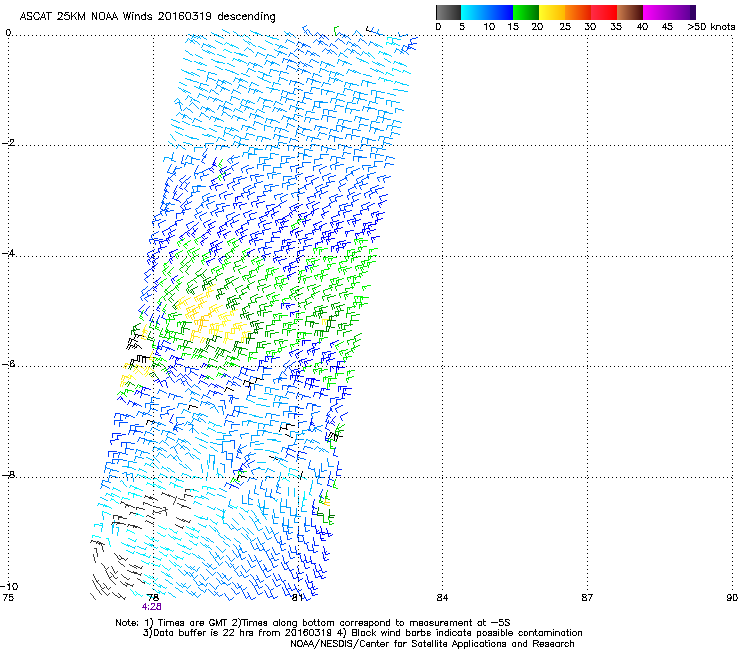
Task: Click the longitude label '75'
Action: (8, 598)
